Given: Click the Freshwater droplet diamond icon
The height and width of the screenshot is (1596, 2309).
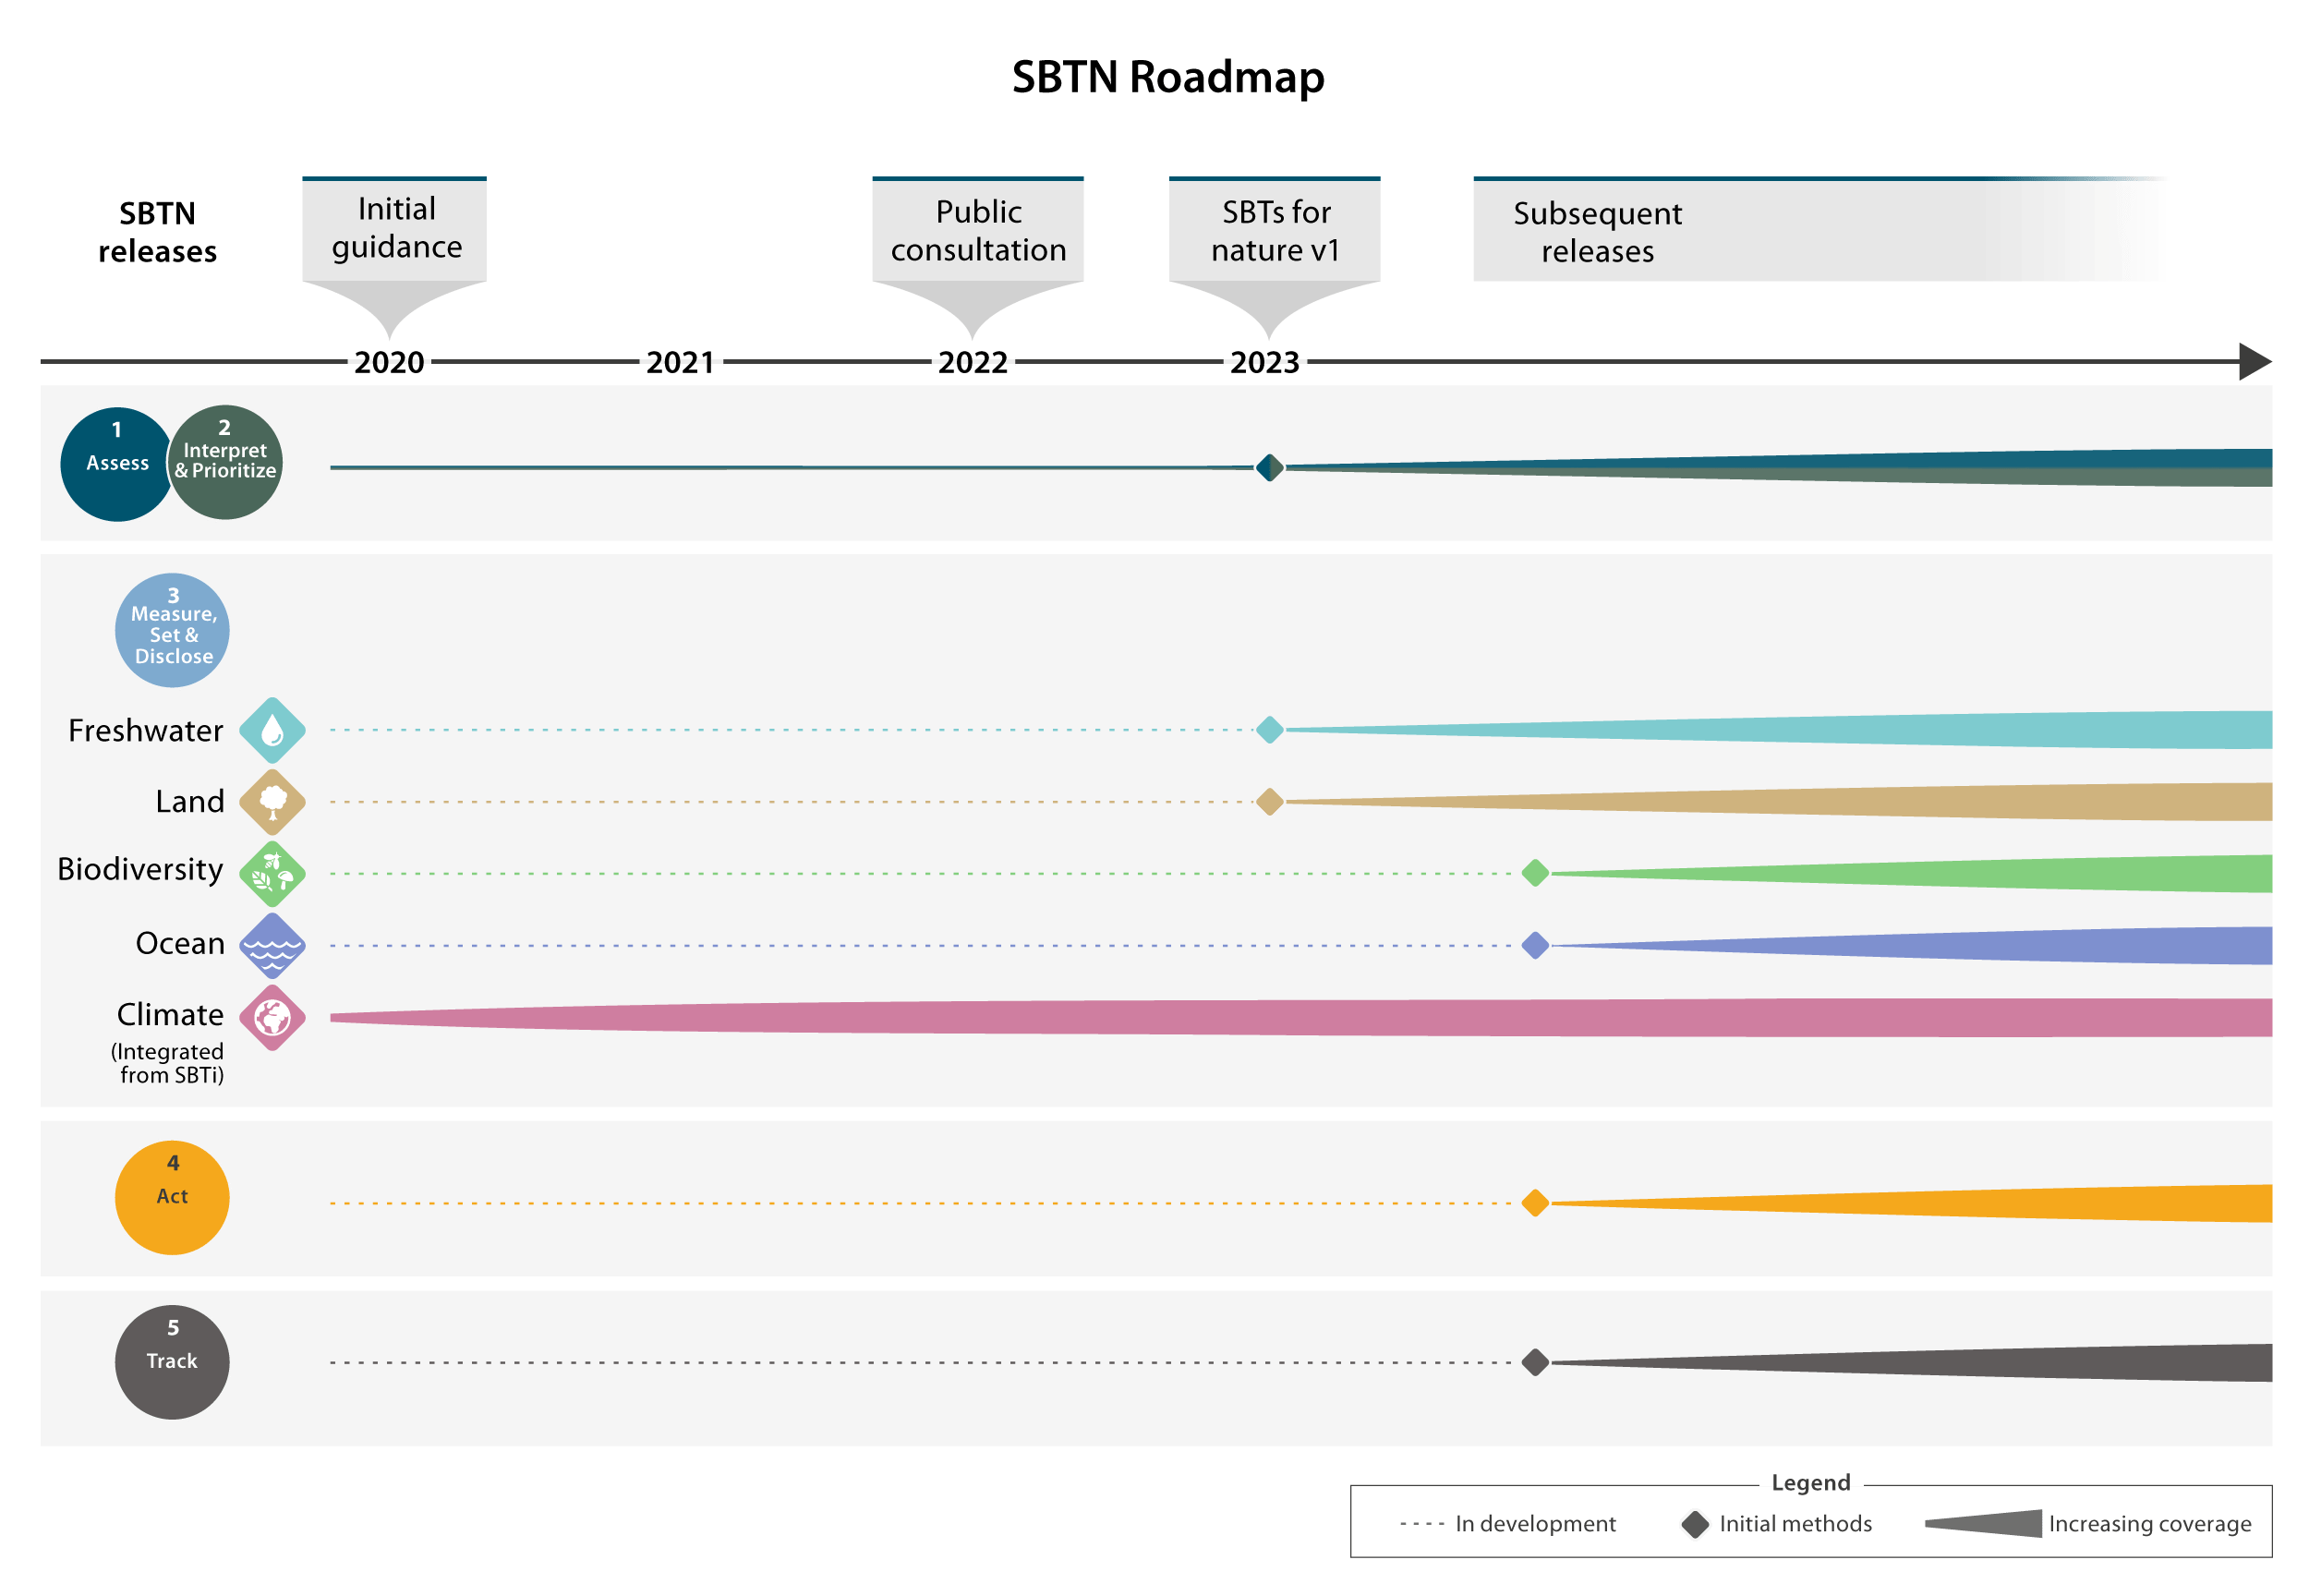Looking at the screenshot, I should [x=272, y=731].
